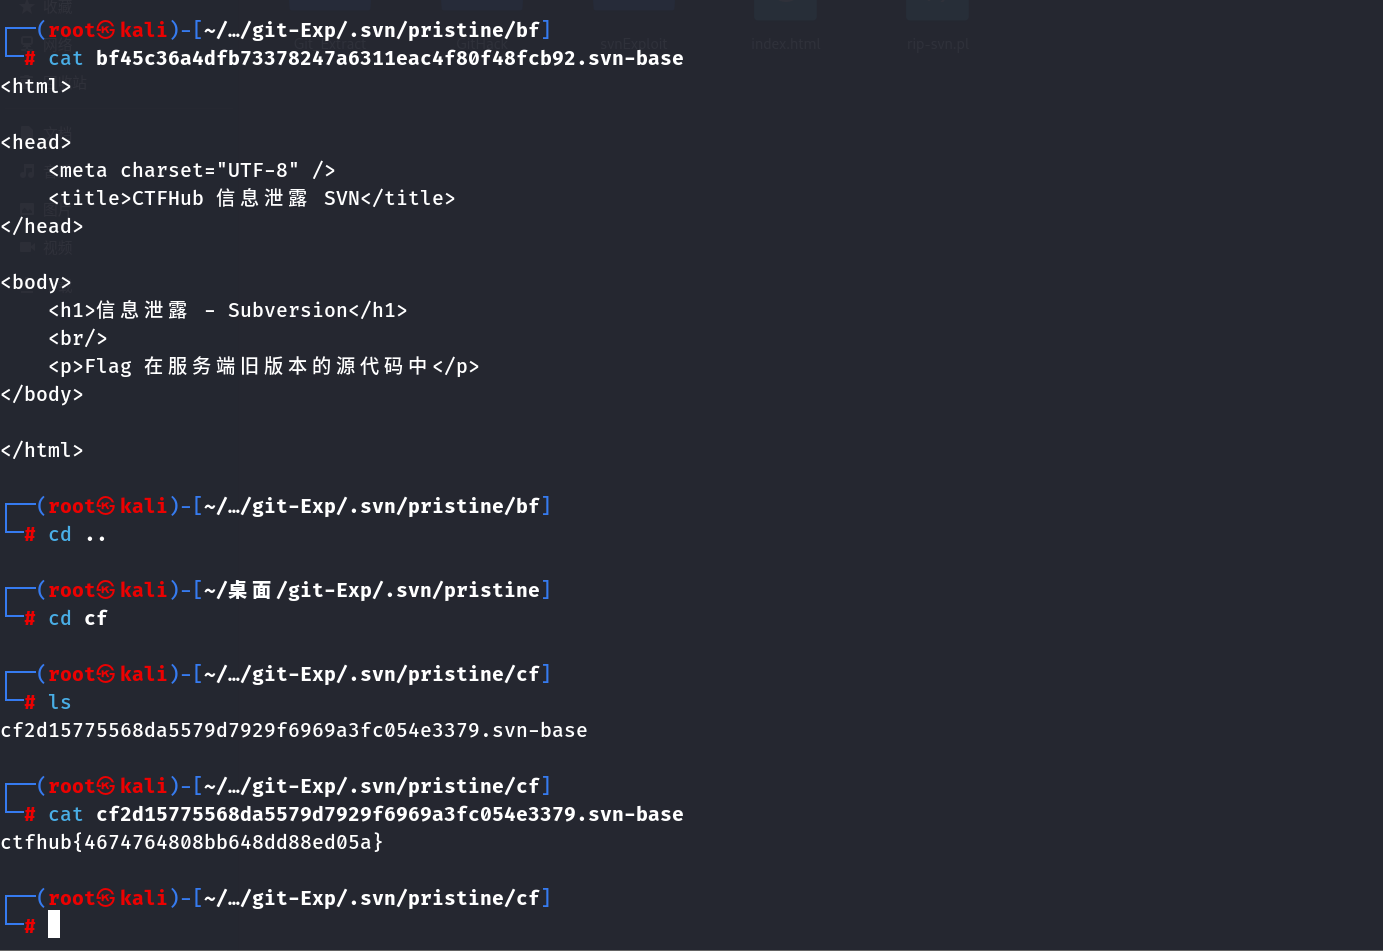1383x951 pixels.
Task: Click the Kali skull symbol in the first prompt
Action: [106, 30]
